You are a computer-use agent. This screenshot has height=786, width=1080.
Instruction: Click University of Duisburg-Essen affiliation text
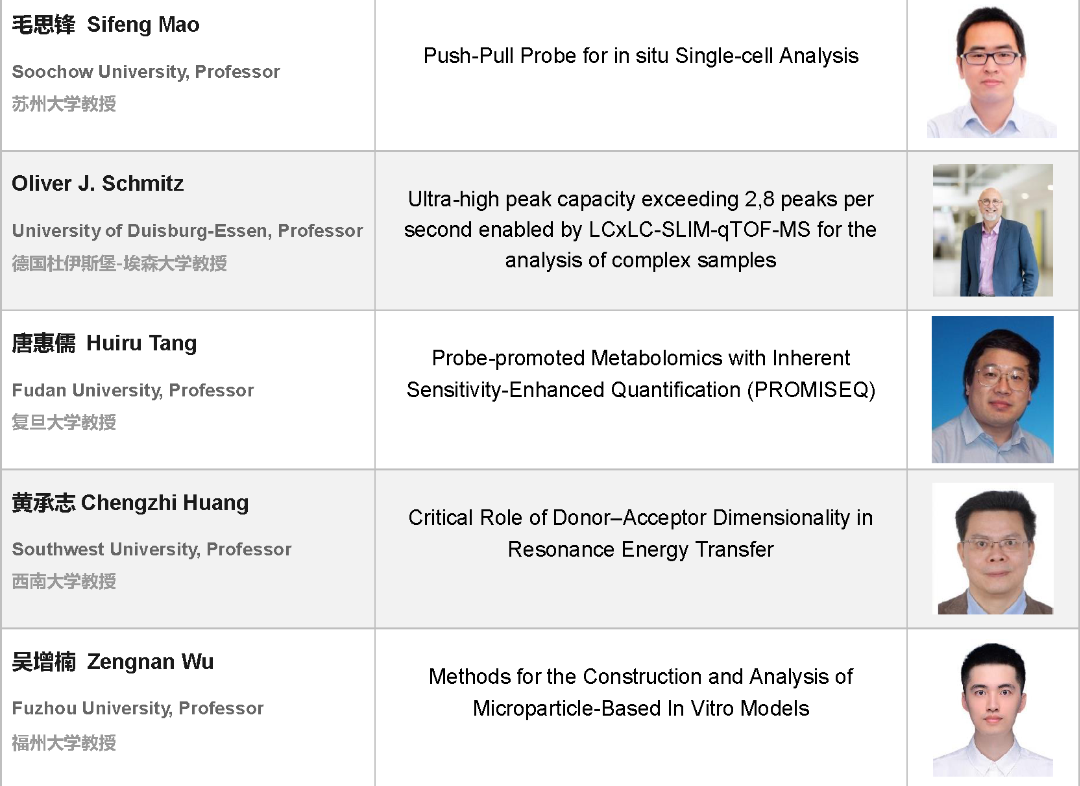(x=187, y=231)
